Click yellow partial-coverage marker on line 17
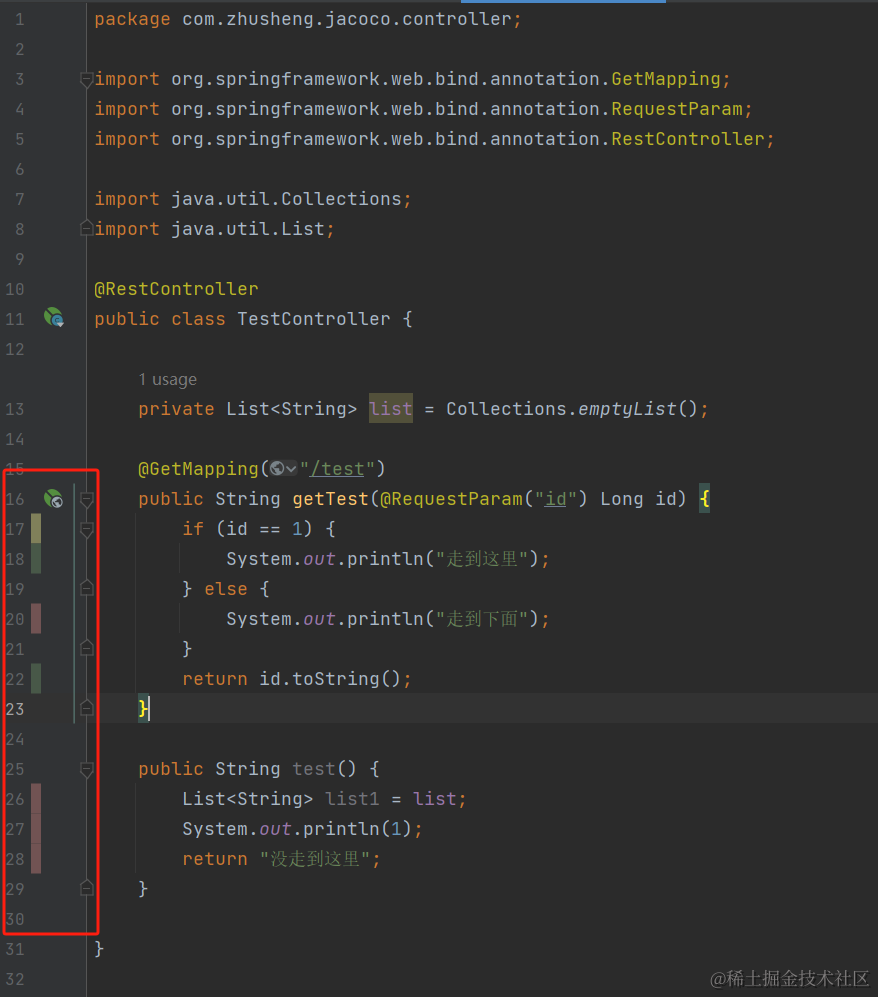Viewport: 878px width, 997px height. [x=36, y=528]
